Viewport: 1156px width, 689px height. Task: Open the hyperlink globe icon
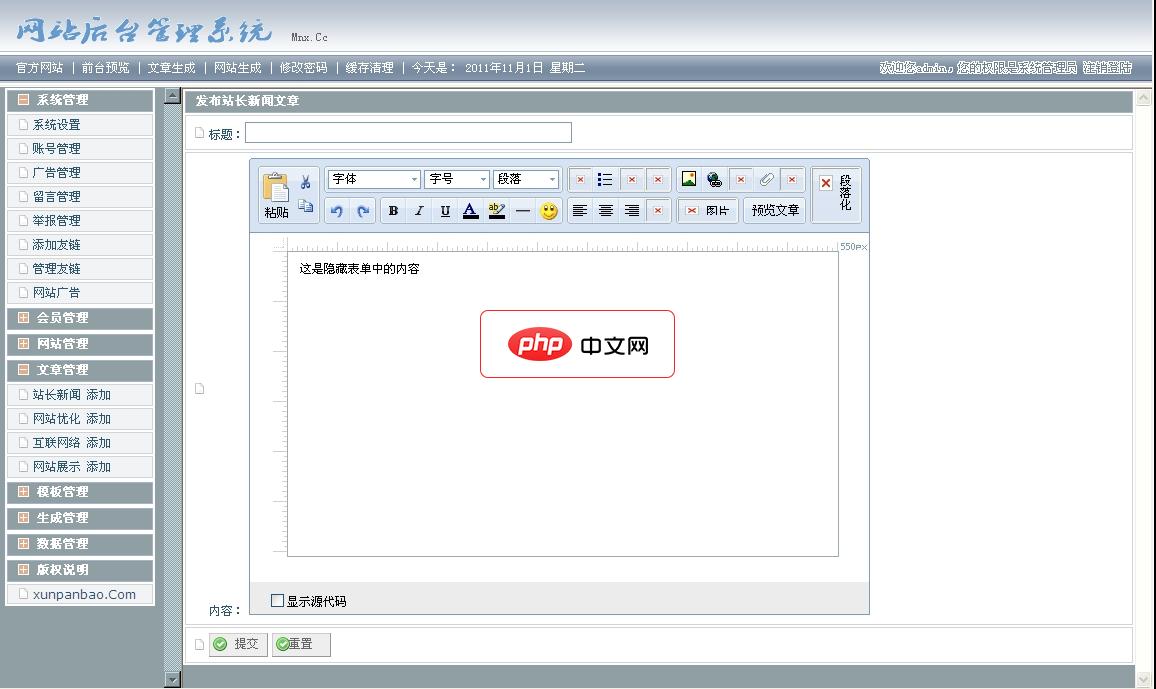[714, 180]
